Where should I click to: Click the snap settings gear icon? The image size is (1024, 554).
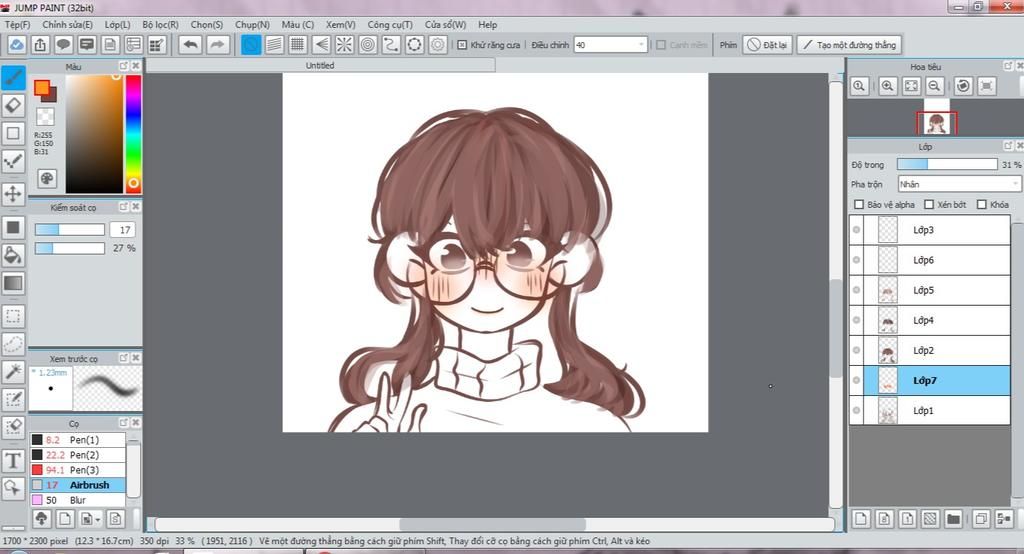click(438, 45)
